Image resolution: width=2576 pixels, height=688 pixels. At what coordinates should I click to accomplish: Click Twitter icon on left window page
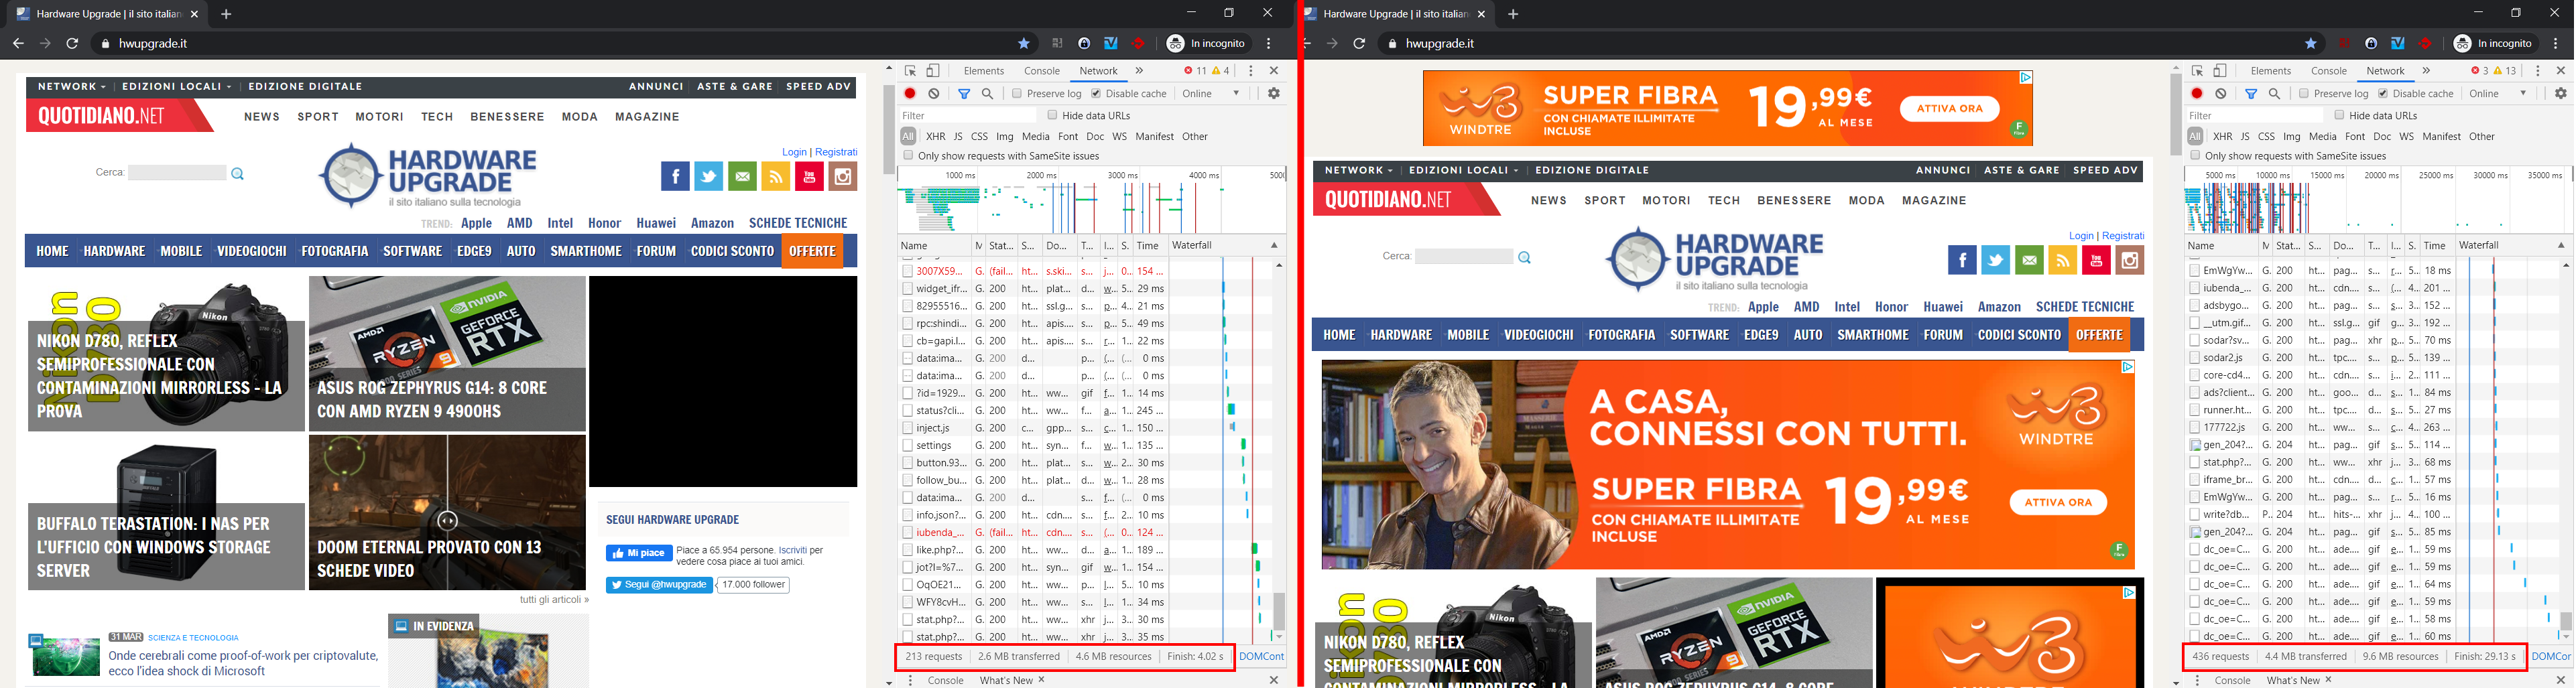coord(709,177)
